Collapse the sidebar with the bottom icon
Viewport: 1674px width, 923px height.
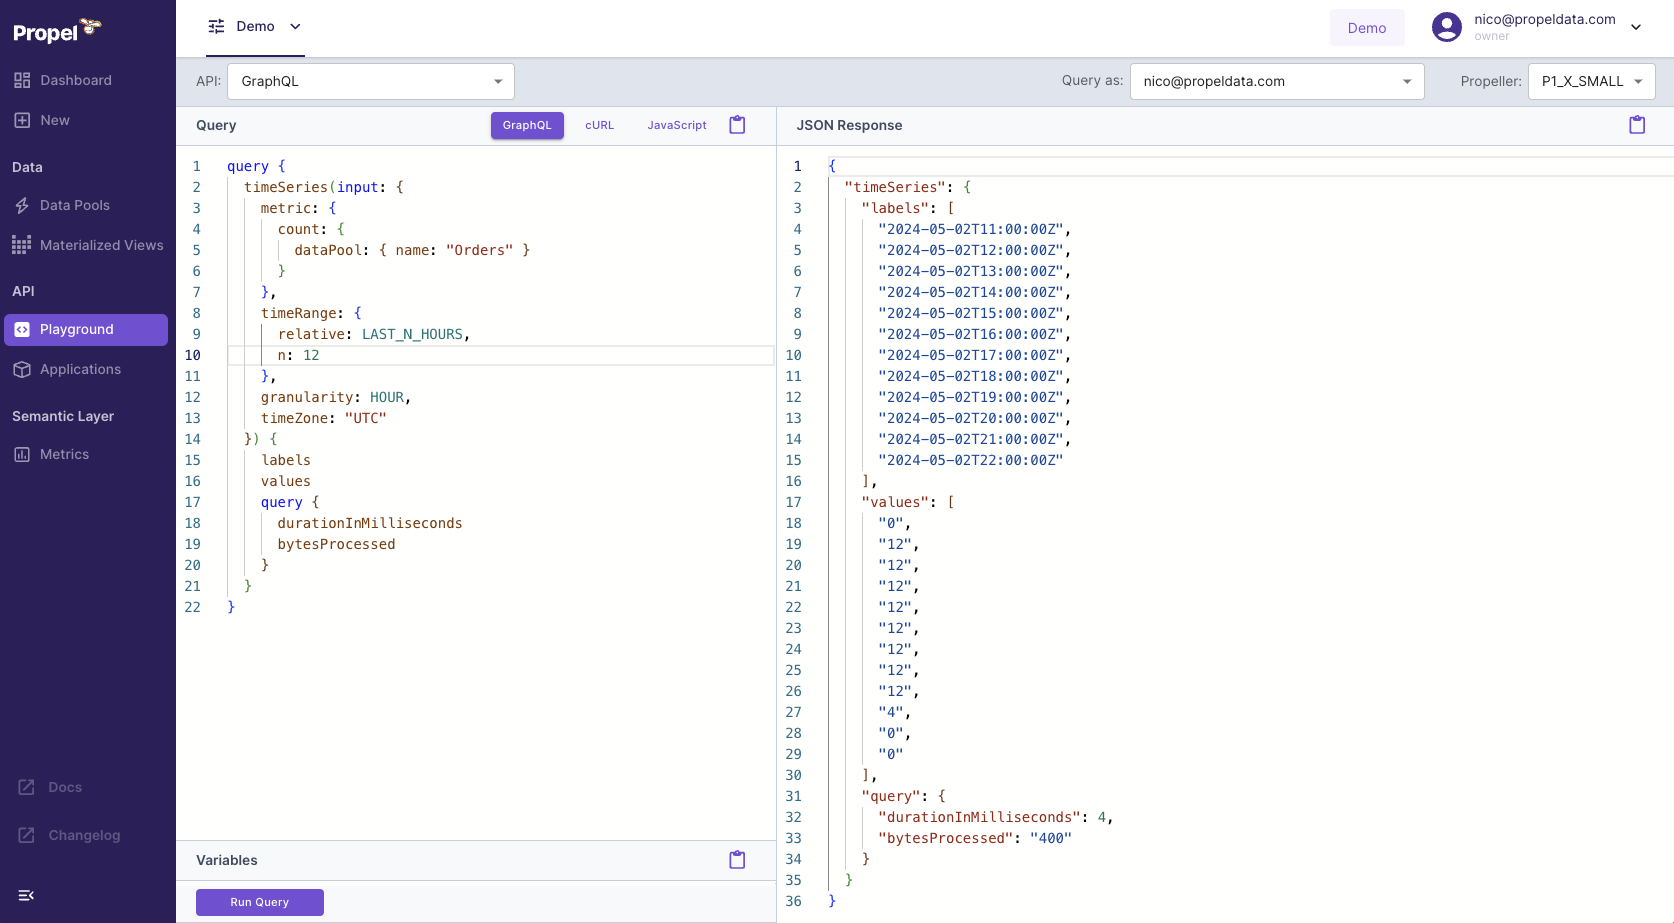click(26, 895)
